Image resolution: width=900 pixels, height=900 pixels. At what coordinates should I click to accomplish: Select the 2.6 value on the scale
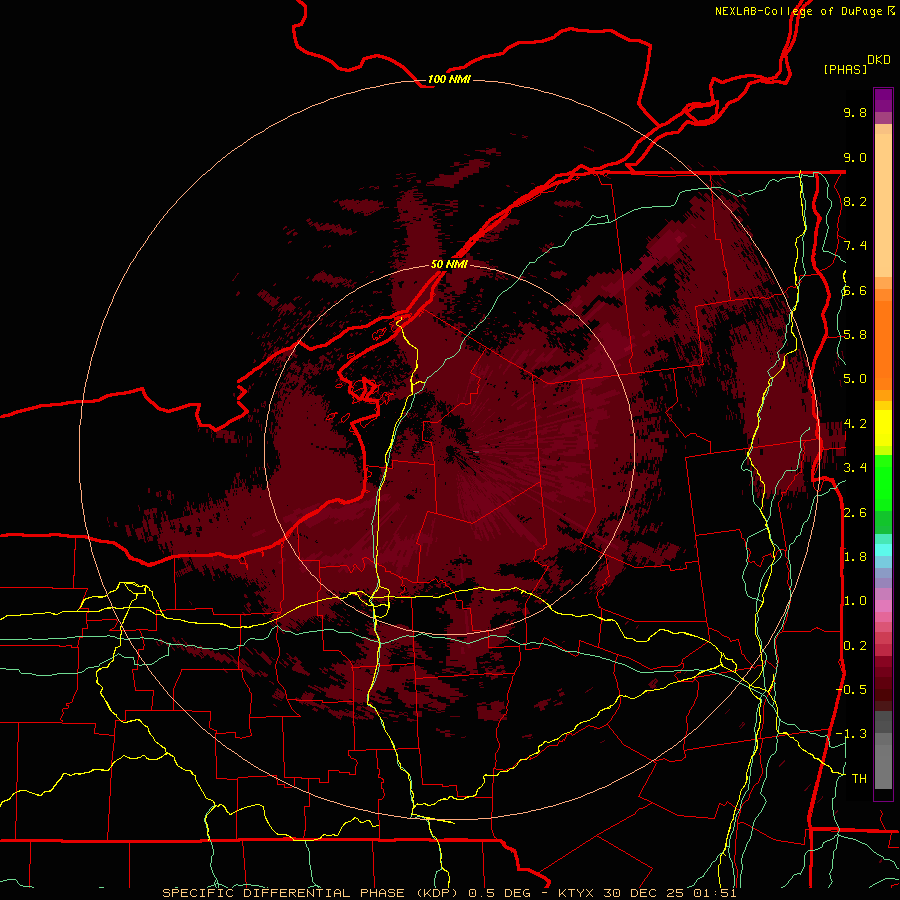click(x=855, y=512)
